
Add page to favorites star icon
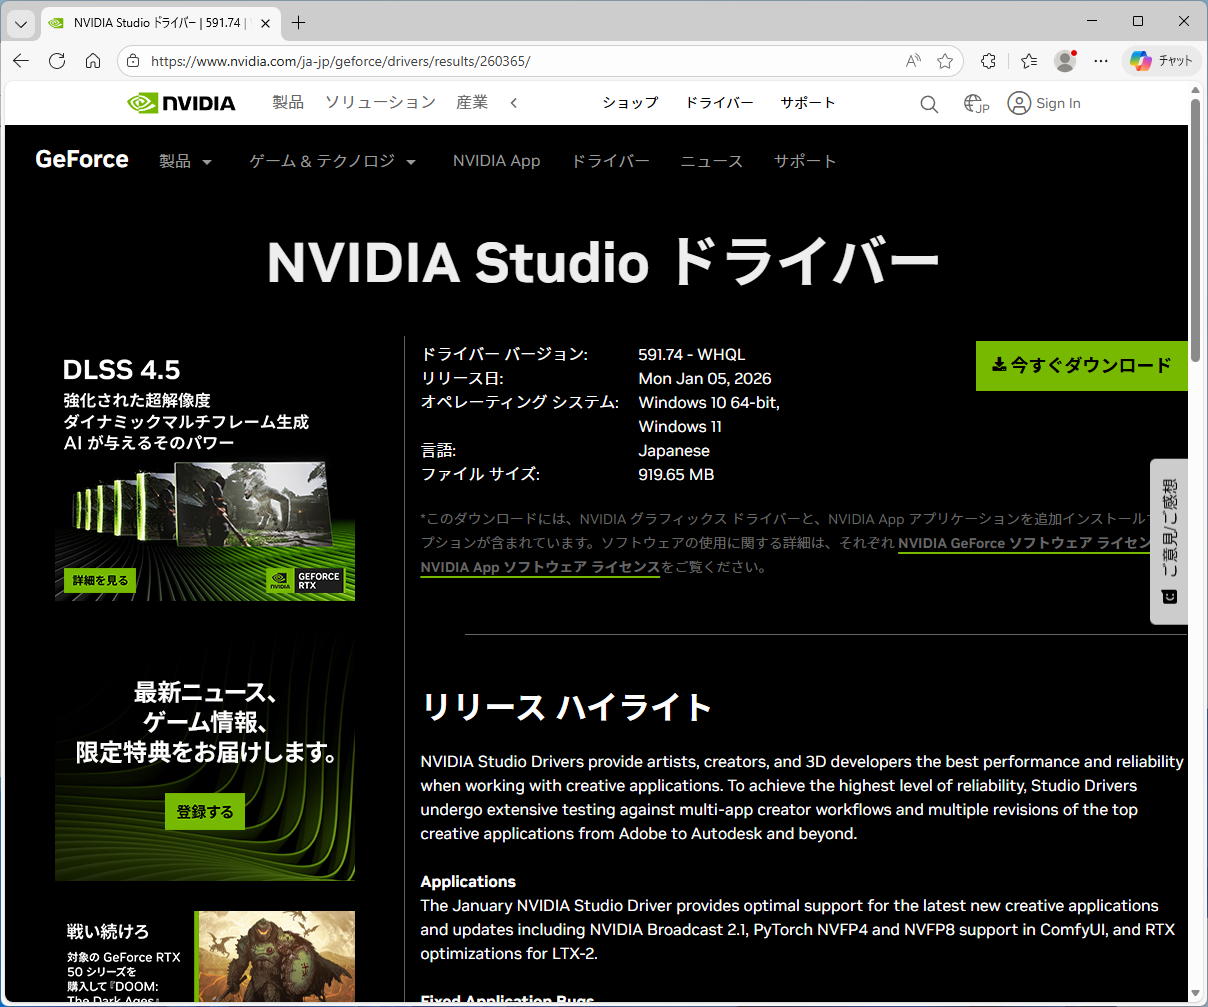click(x=945, y=61)
